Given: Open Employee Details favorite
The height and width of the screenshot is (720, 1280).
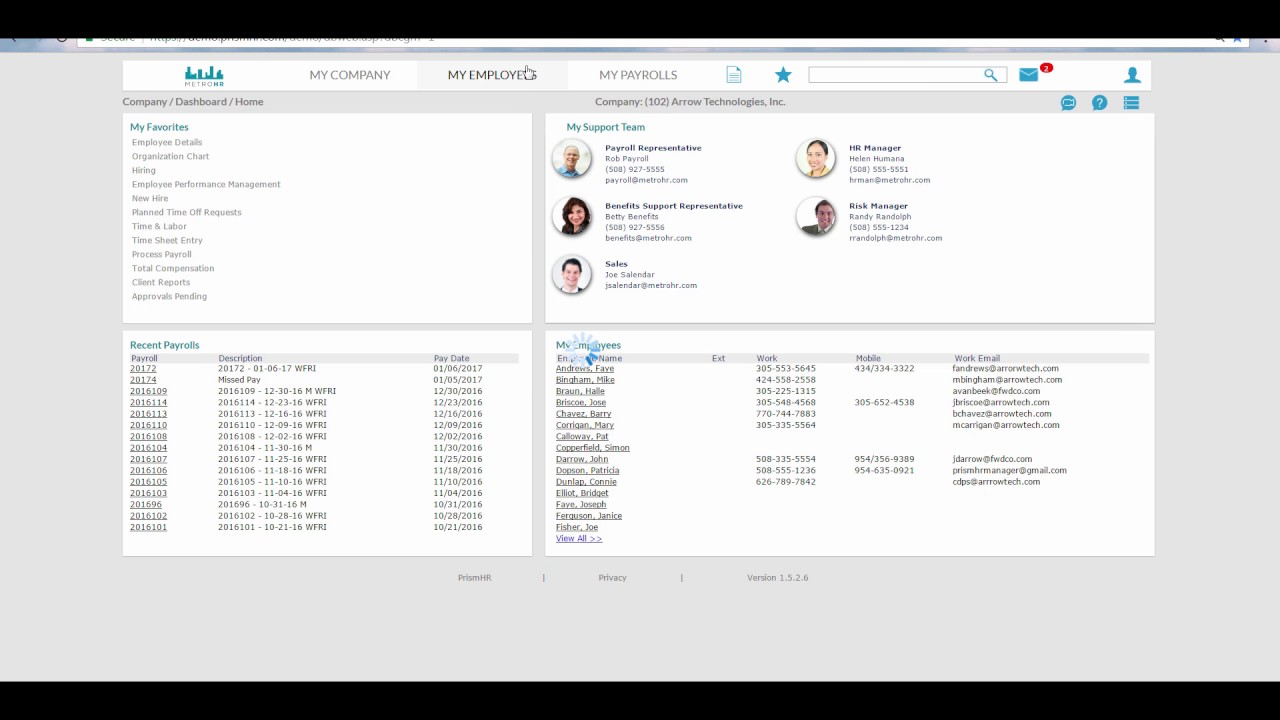Looking at the screenshot, I should (x=167, y=142).
